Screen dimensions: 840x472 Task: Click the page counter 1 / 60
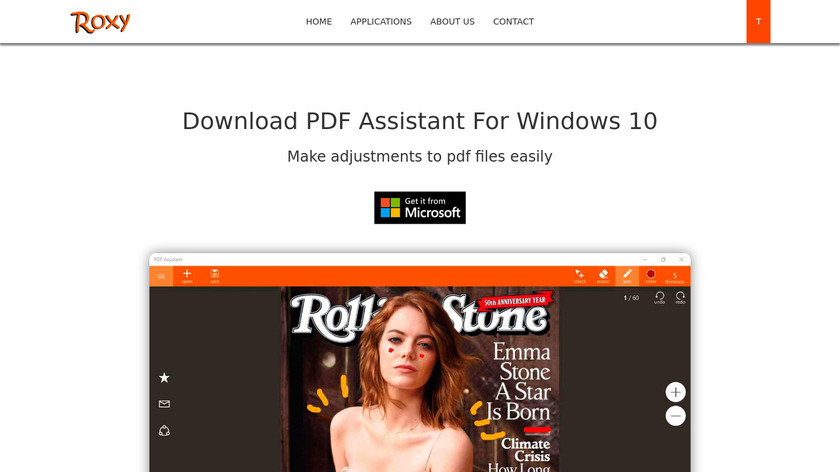click(631, 298)
